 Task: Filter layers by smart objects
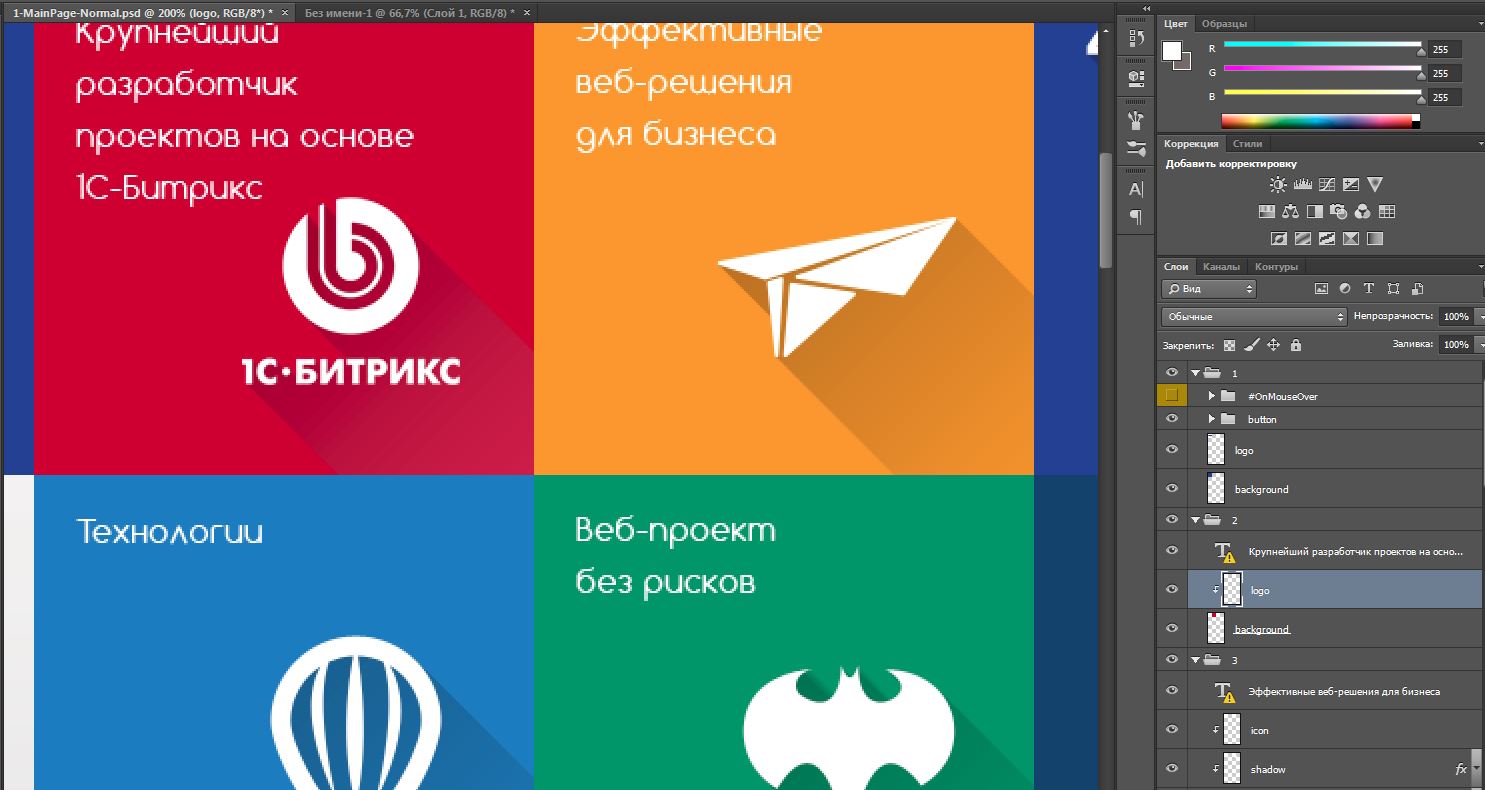1418,289
